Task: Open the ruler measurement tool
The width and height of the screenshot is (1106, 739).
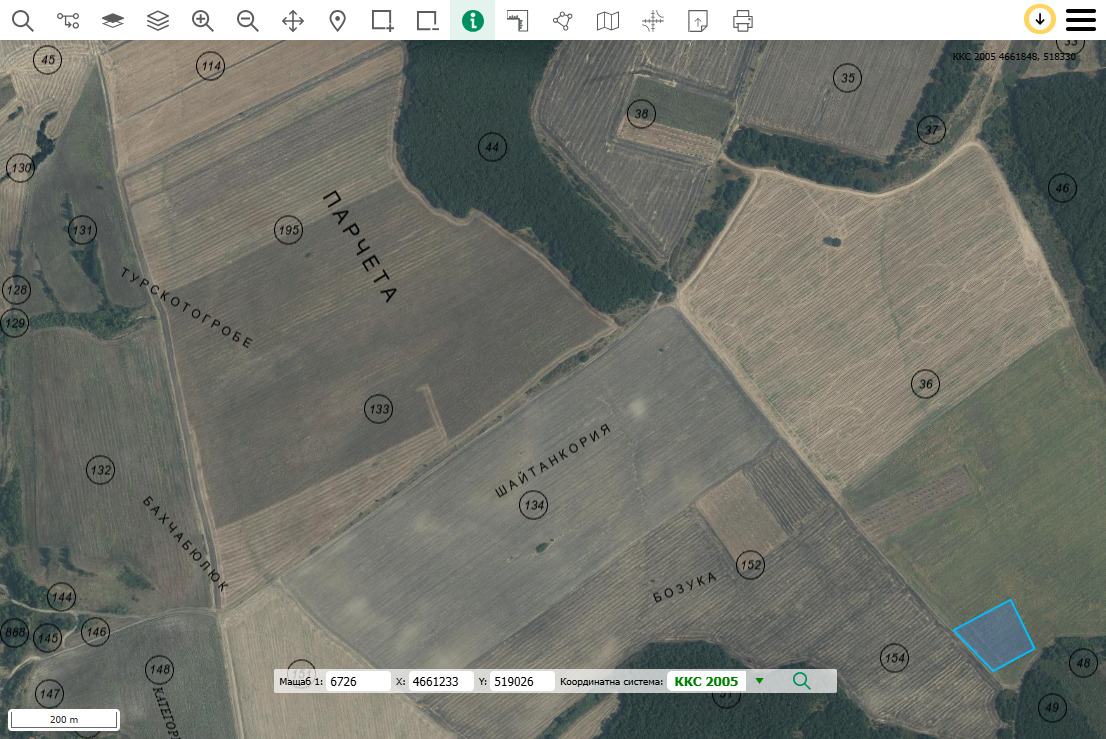Action: tap(517, 20)
